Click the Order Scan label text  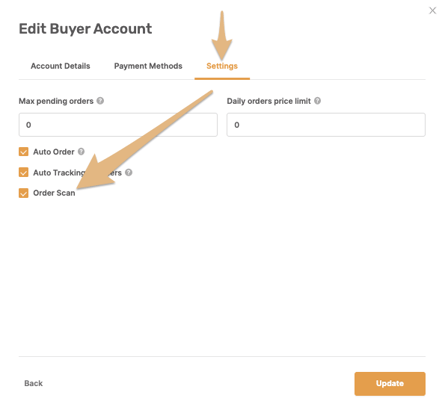(x=54, y=193)
